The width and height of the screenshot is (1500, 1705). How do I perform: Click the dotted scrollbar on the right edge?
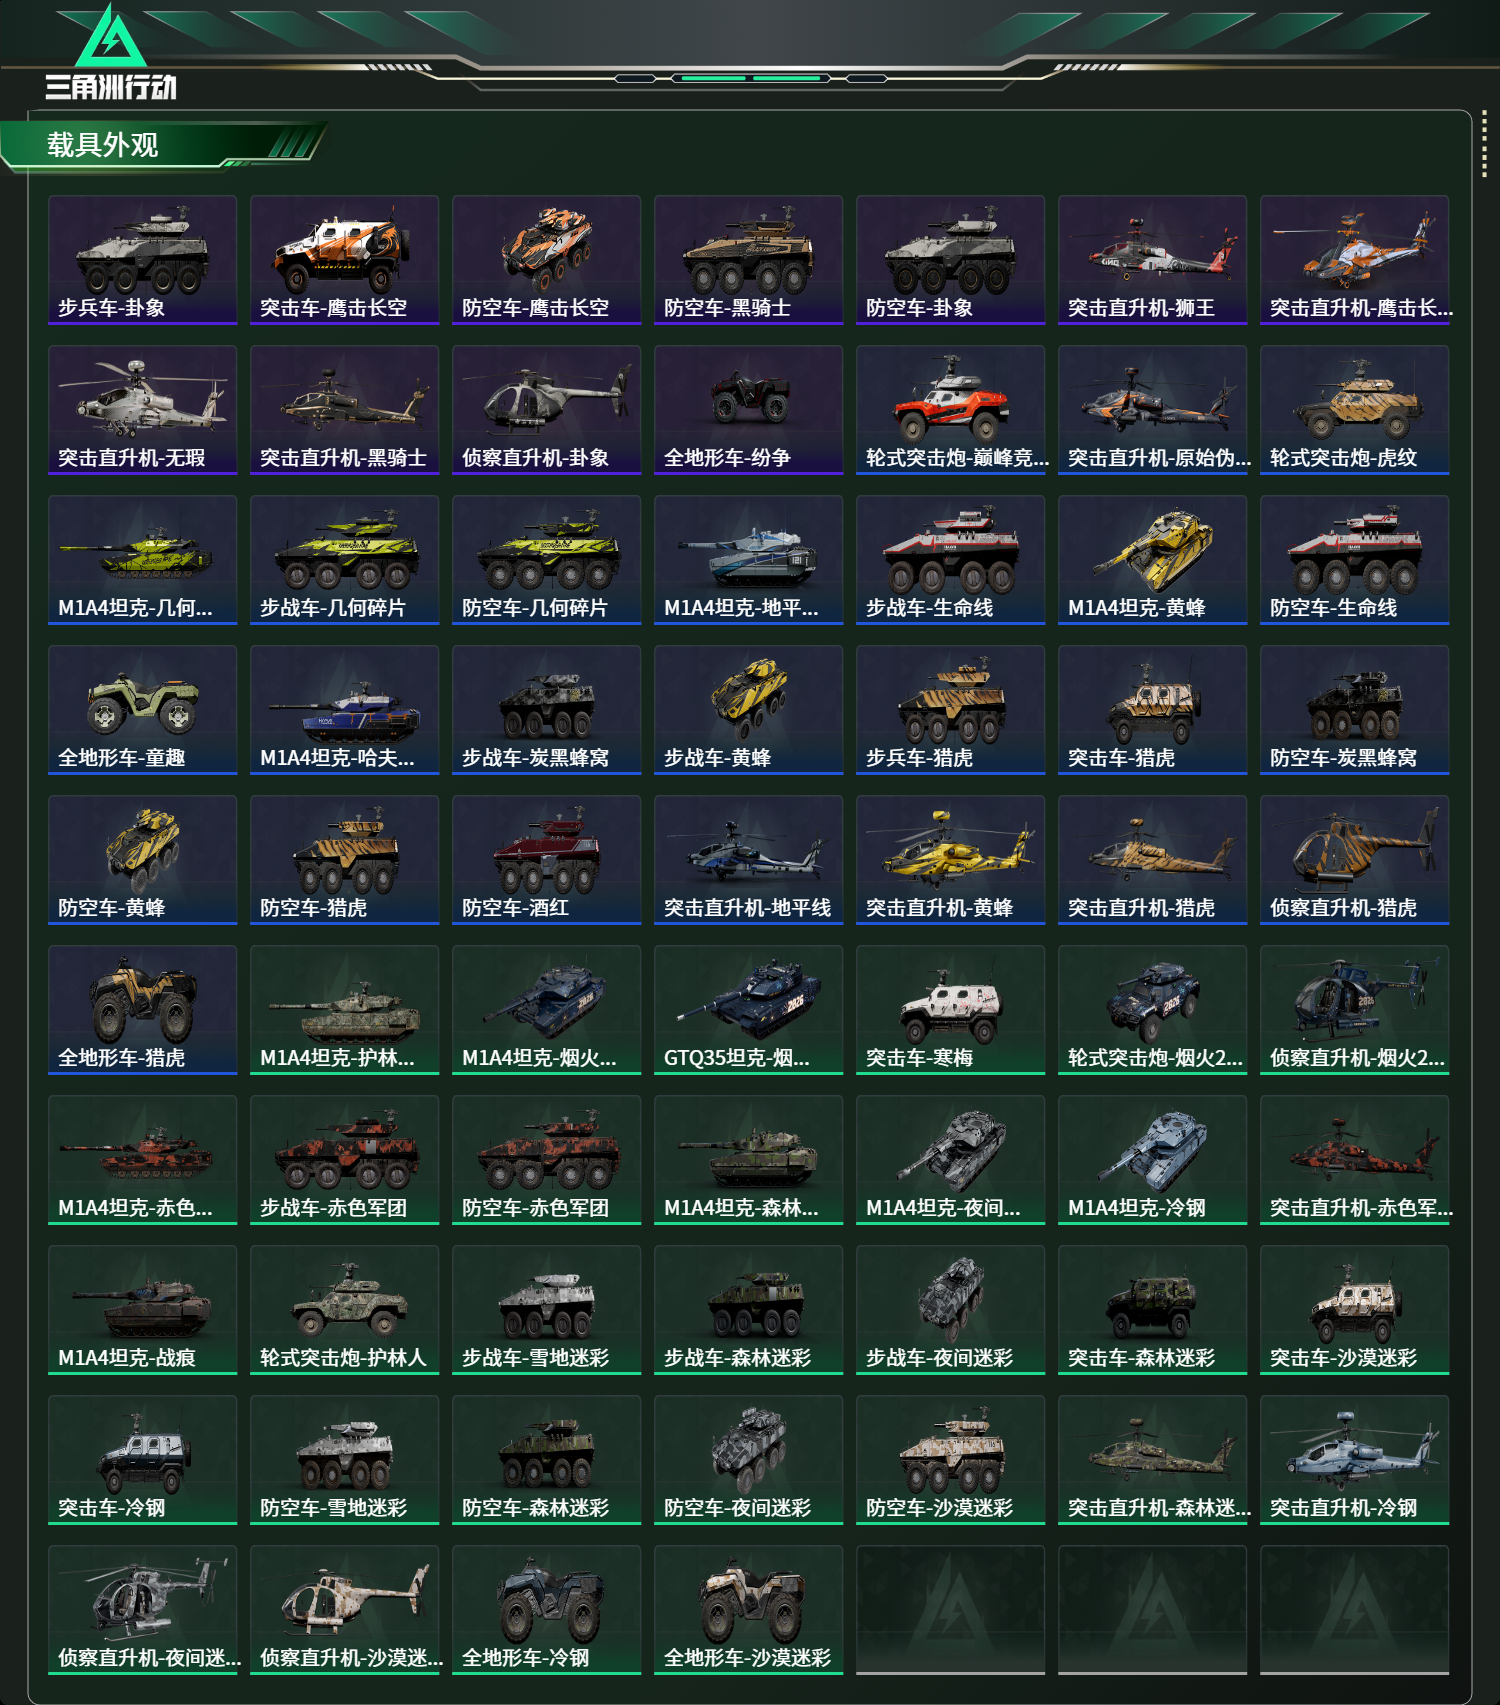pos(1484,146)
